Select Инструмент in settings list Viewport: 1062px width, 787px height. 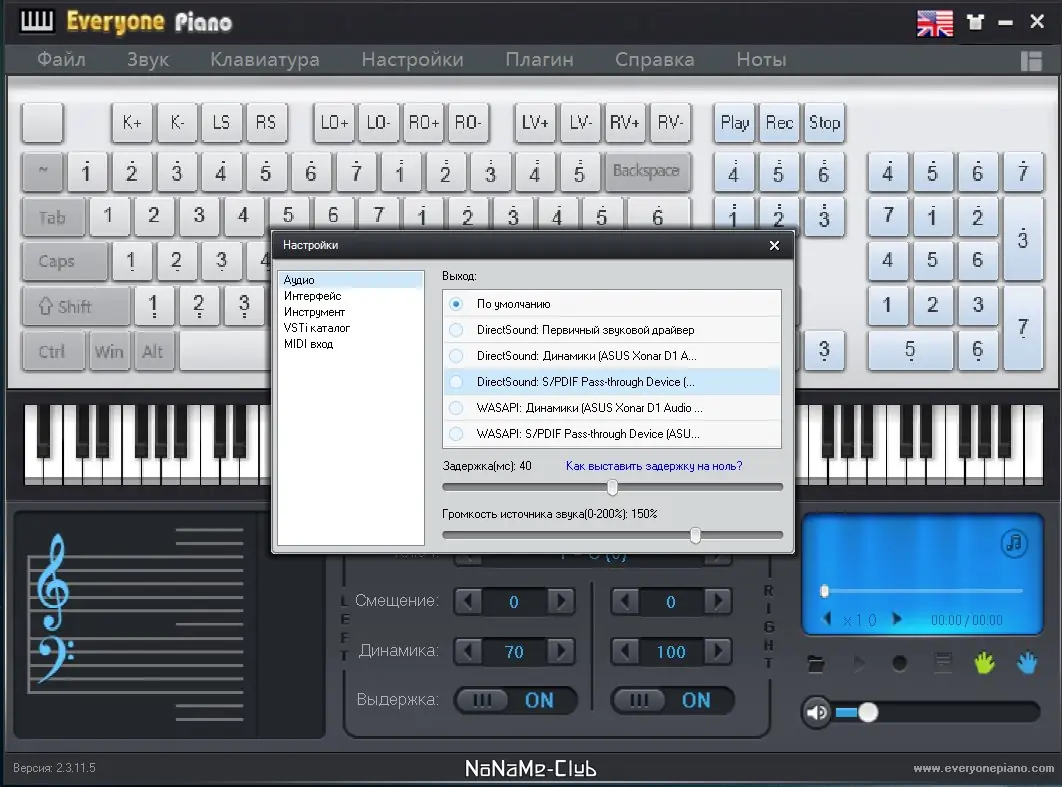pos(351,312)
